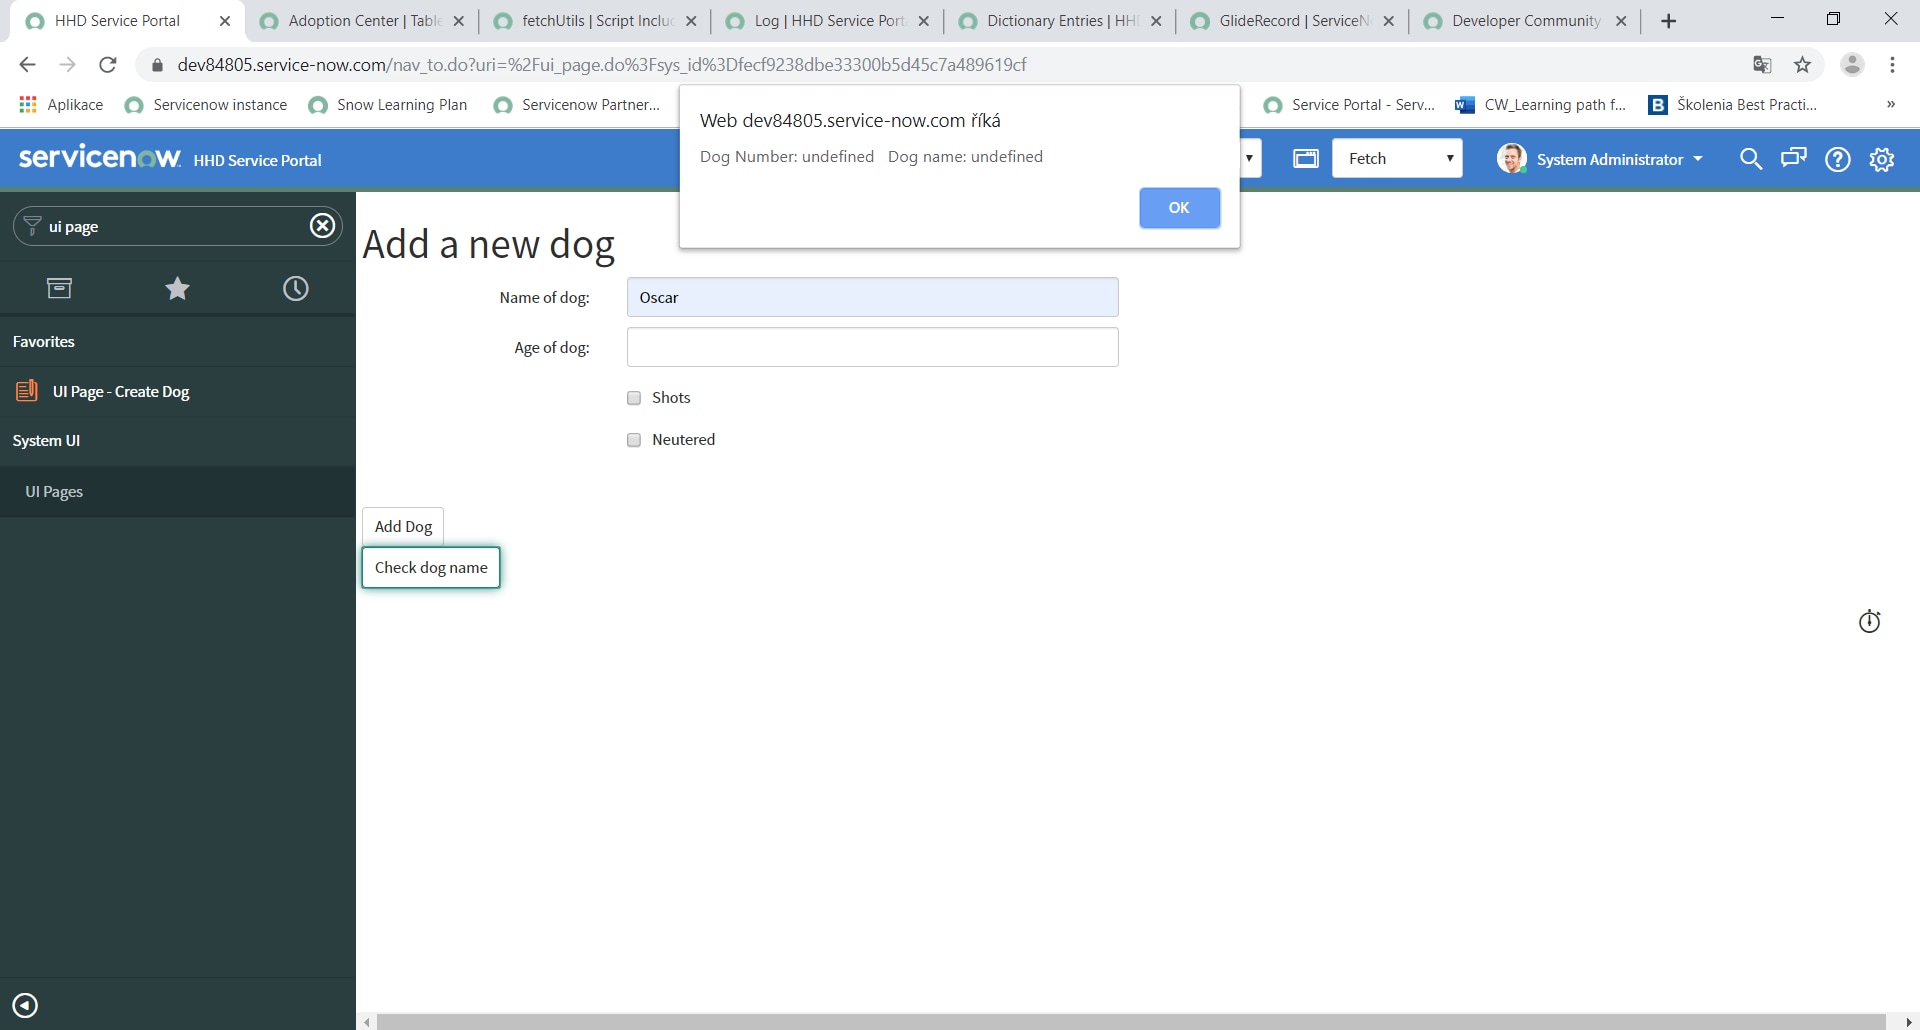Clear the navigator filter with the X icon
Image resolution: width=1920 pixels, height=1030 pixels.
[322, 226]
